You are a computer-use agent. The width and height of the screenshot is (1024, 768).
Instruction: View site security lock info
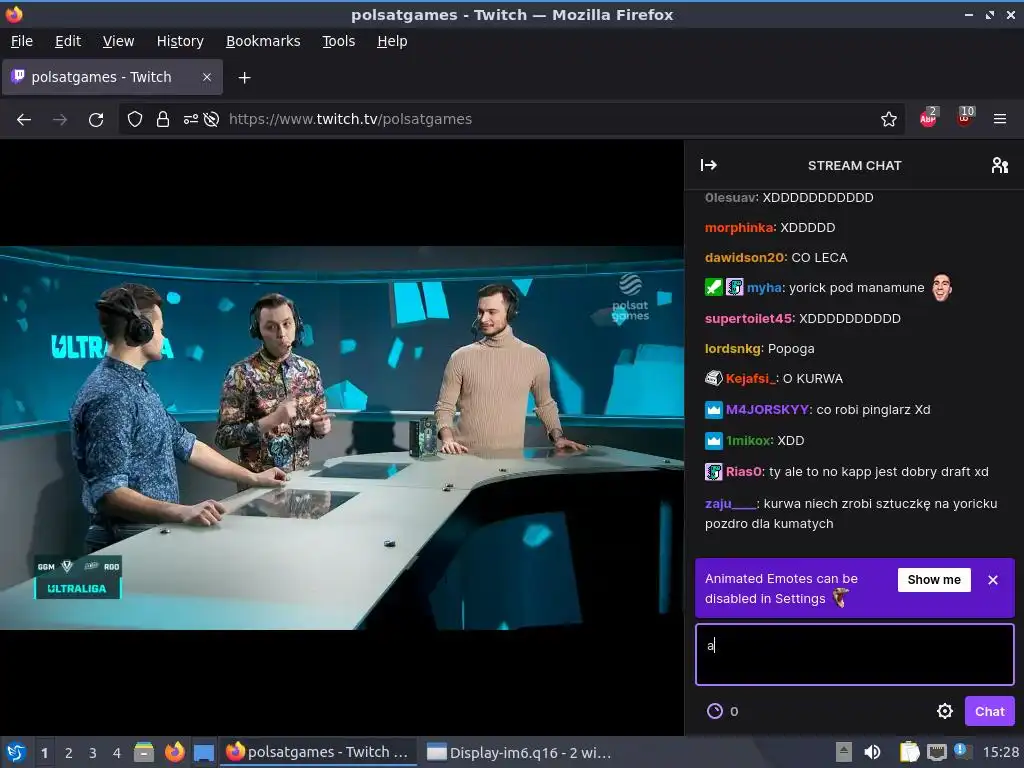click(163, 120)
